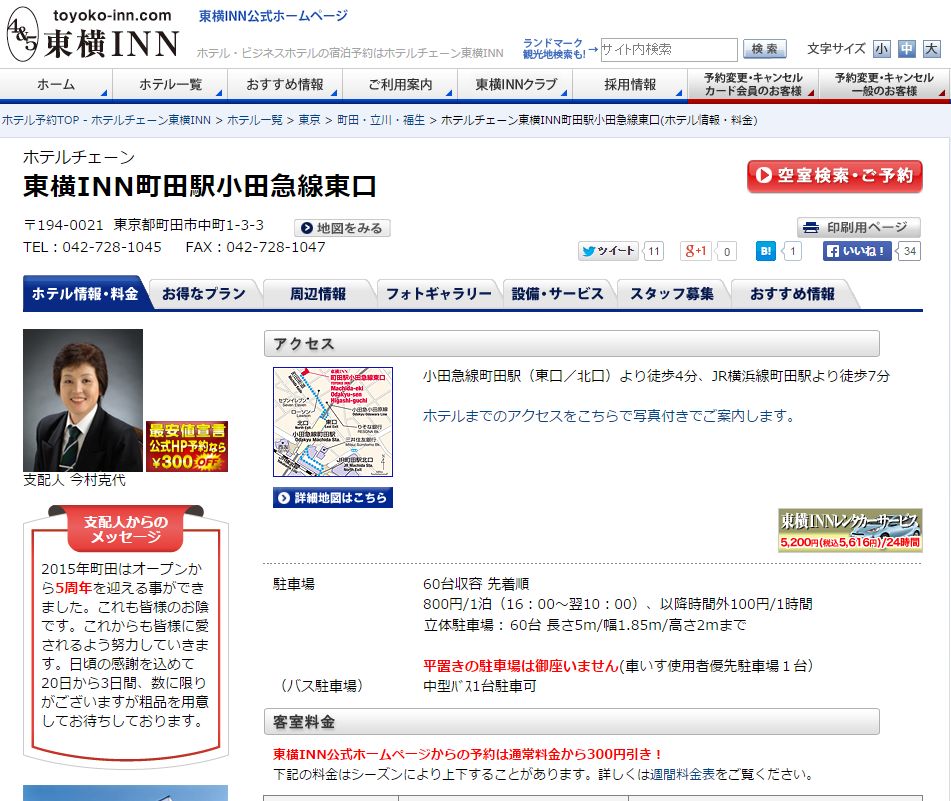The image size is (951, 801).
Task: Click the tweet count 11 bubble
Action: (653, 251)
